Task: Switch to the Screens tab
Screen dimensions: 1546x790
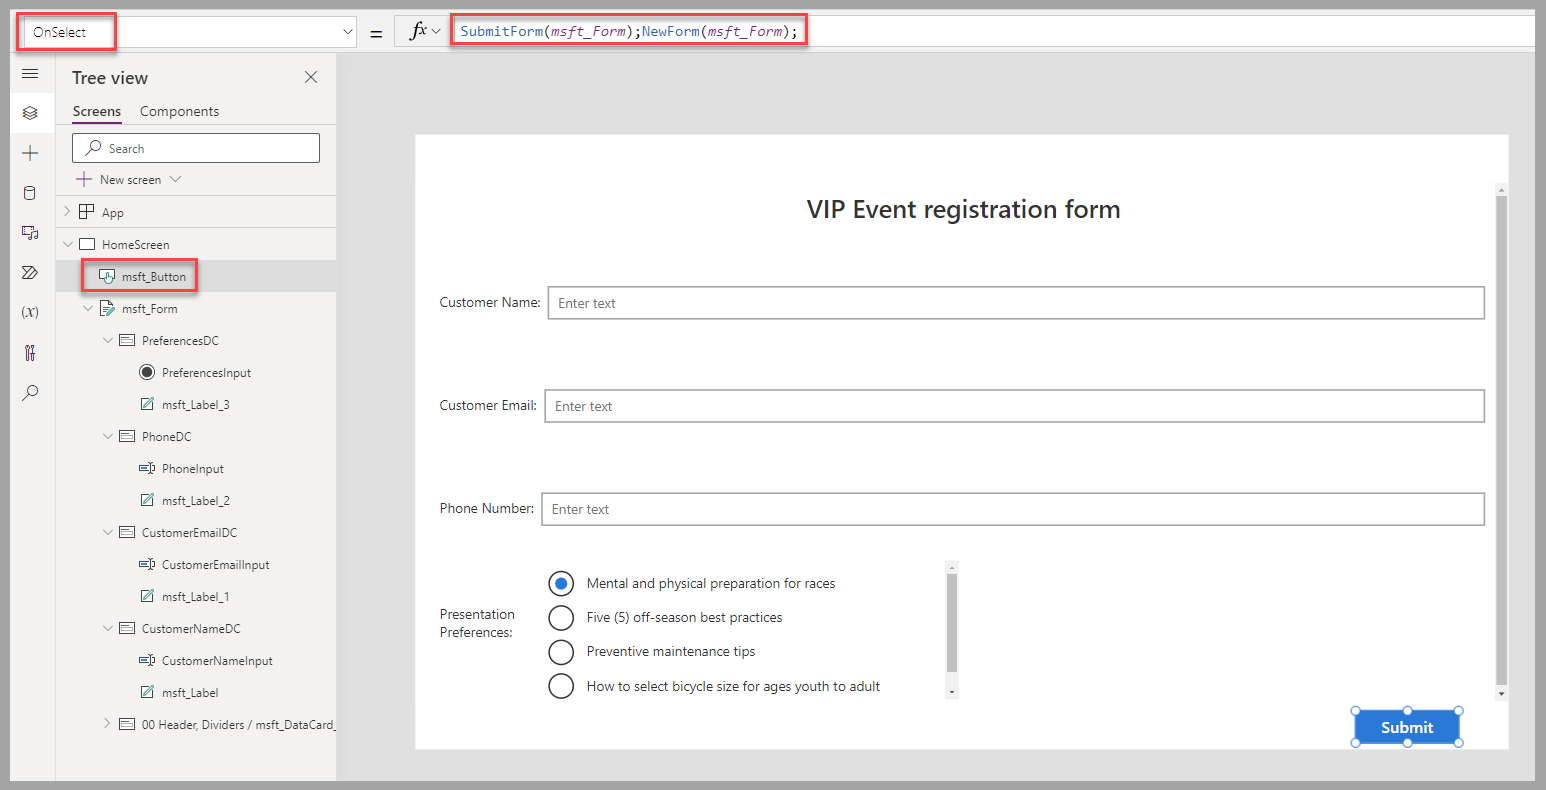Action: [97, 111]
